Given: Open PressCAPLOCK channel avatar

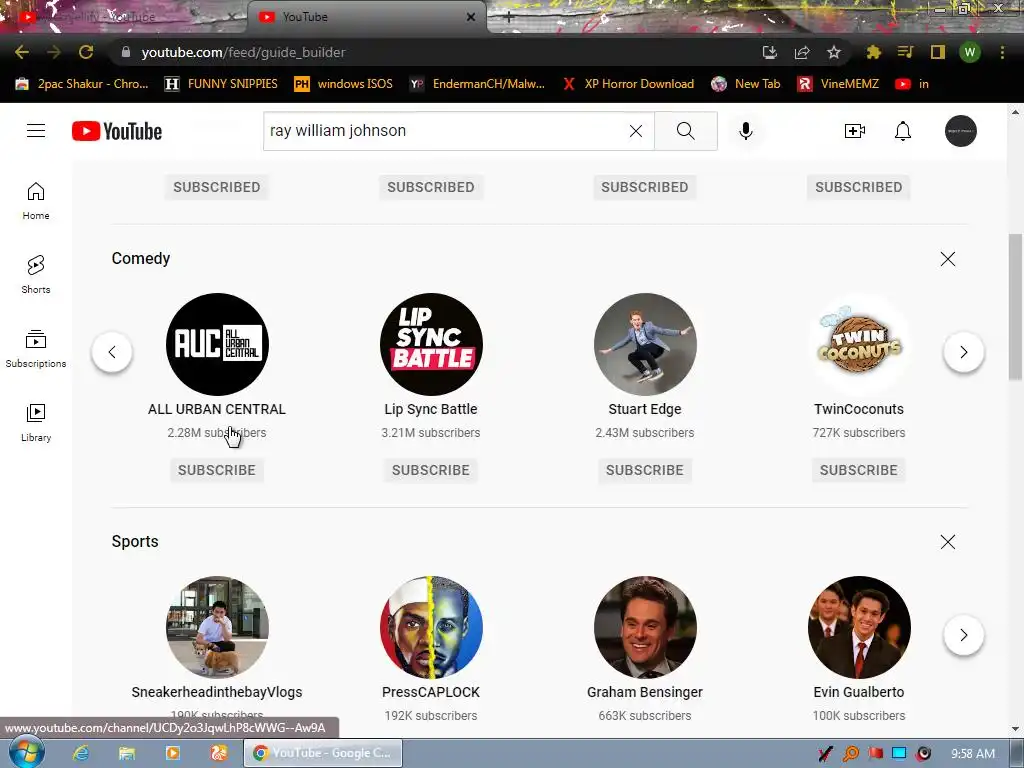Looking at the screenshot, I should click(431, 627).
